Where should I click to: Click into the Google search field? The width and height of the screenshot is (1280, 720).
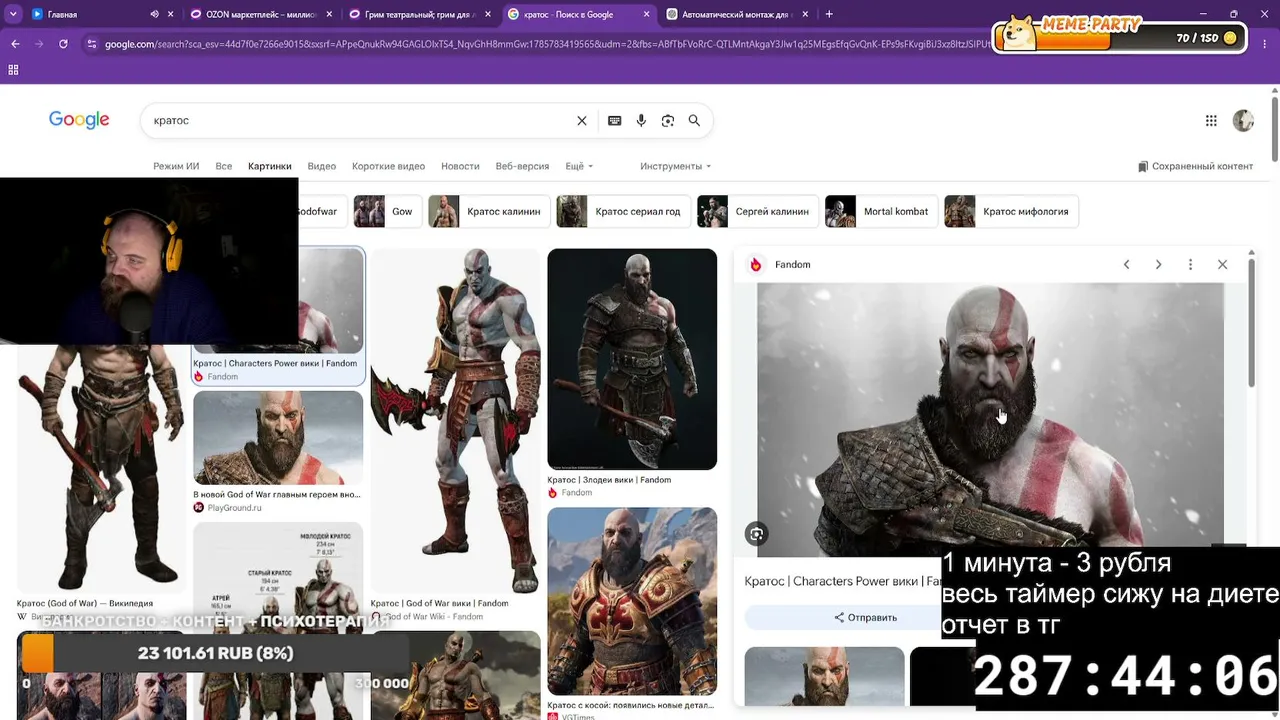pyautogui.click(x=360, y=121)
